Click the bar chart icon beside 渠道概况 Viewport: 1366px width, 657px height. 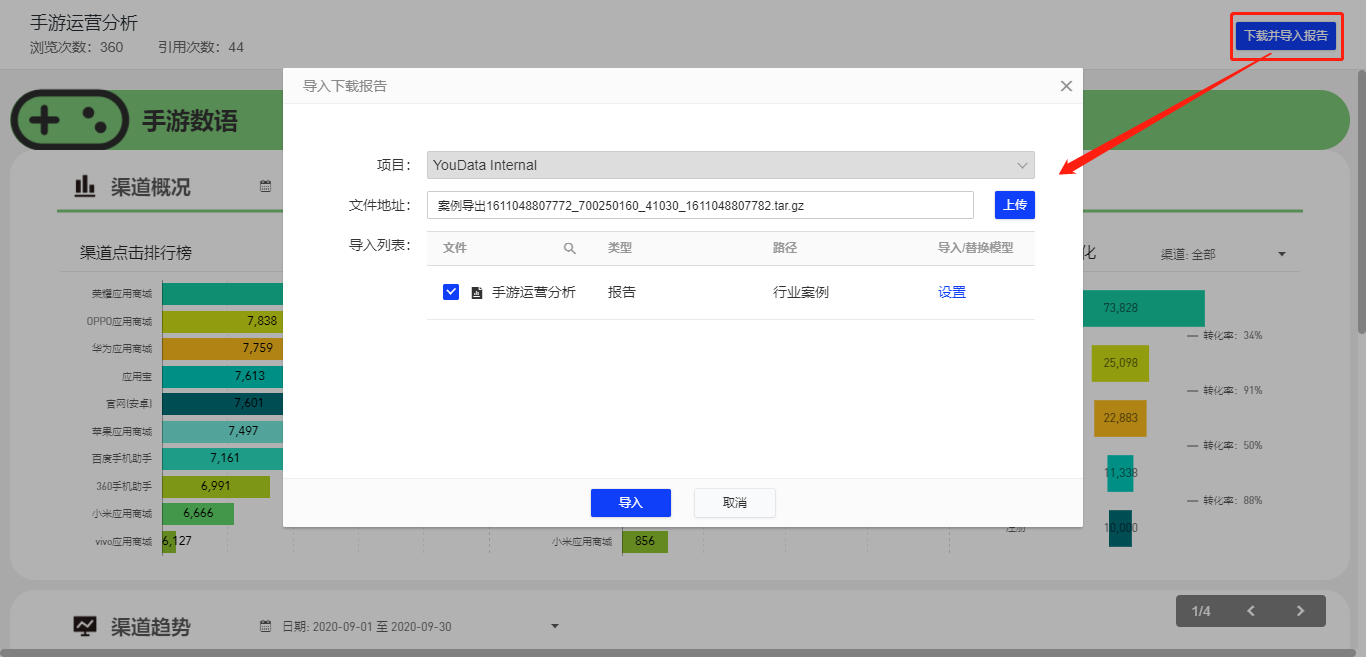tap(85, 186)
